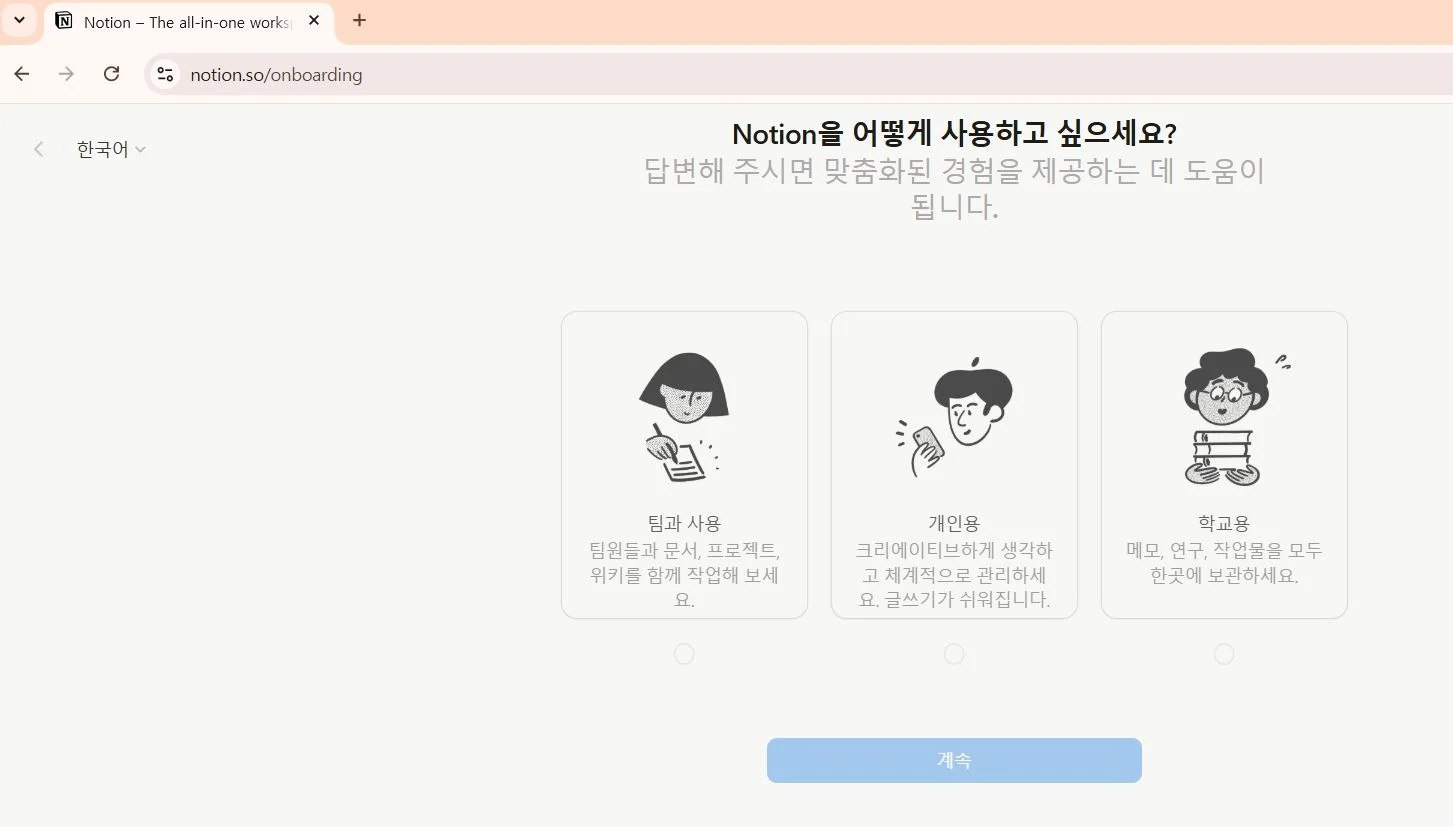The height and width of the screenshot is (827, 1453).
Task: Click the back chevron beside the language selector
Action: pyautogui.click(x=38, y=148)
